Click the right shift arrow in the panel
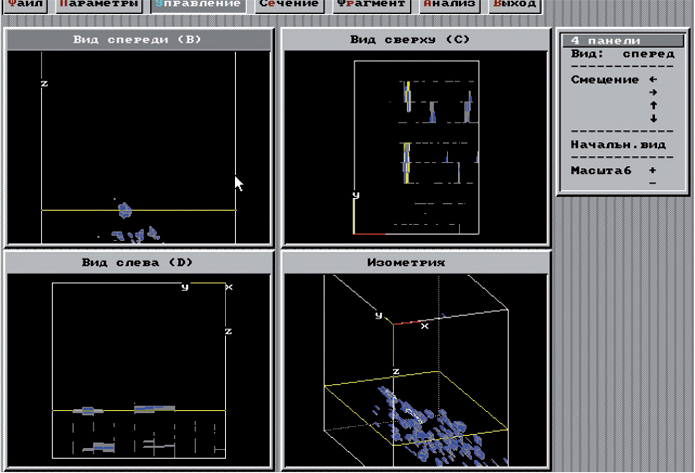 click(652, 92)
